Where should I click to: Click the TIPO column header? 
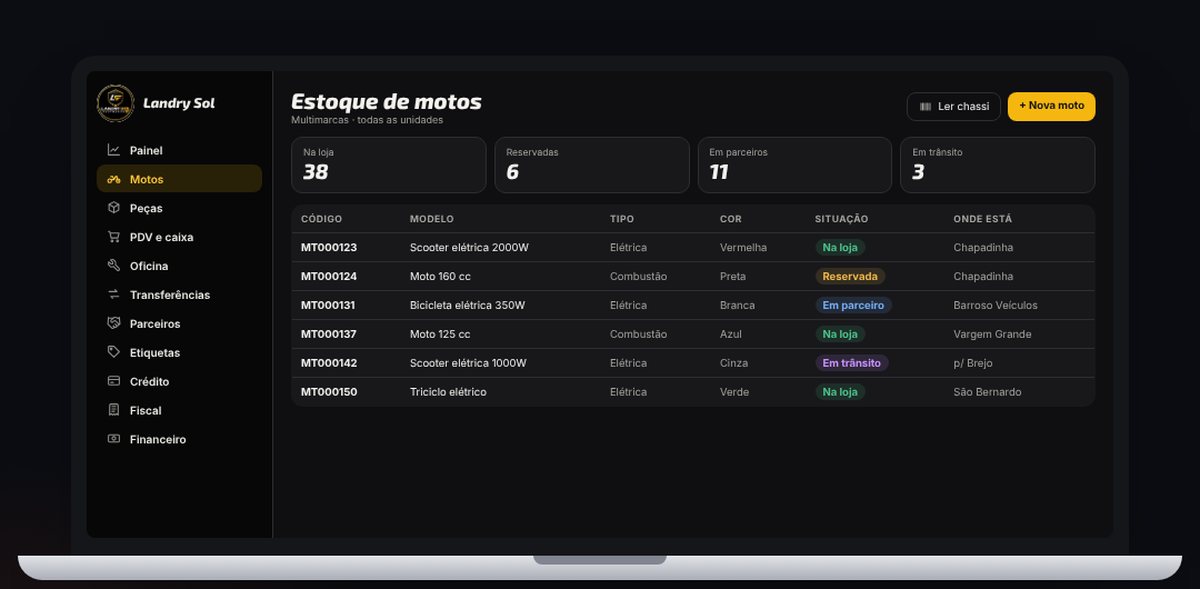(x=622, y=219)
